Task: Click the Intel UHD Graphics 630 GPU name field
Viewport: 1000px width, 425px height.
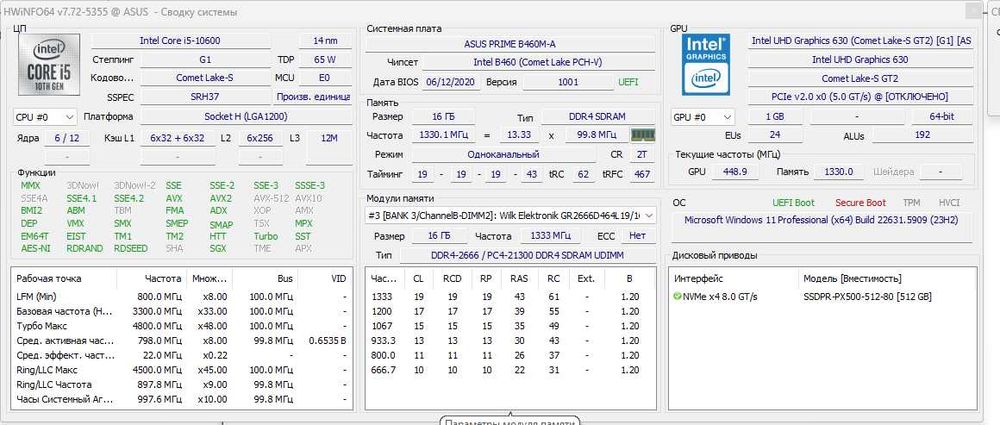Action: click(860, 59)
